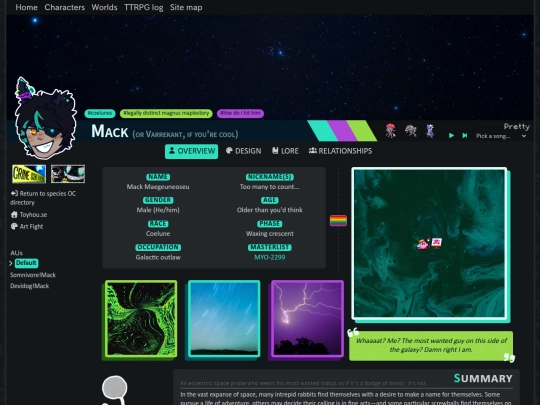The height and width of the screenshot is (405, 540).
Task: Click the purple pixel sprite character icon
Action: tap(430, 131)
